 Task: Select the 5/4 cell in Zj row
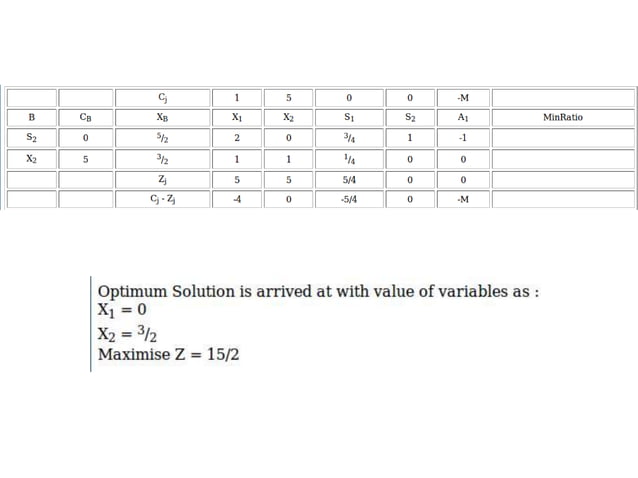349,179
